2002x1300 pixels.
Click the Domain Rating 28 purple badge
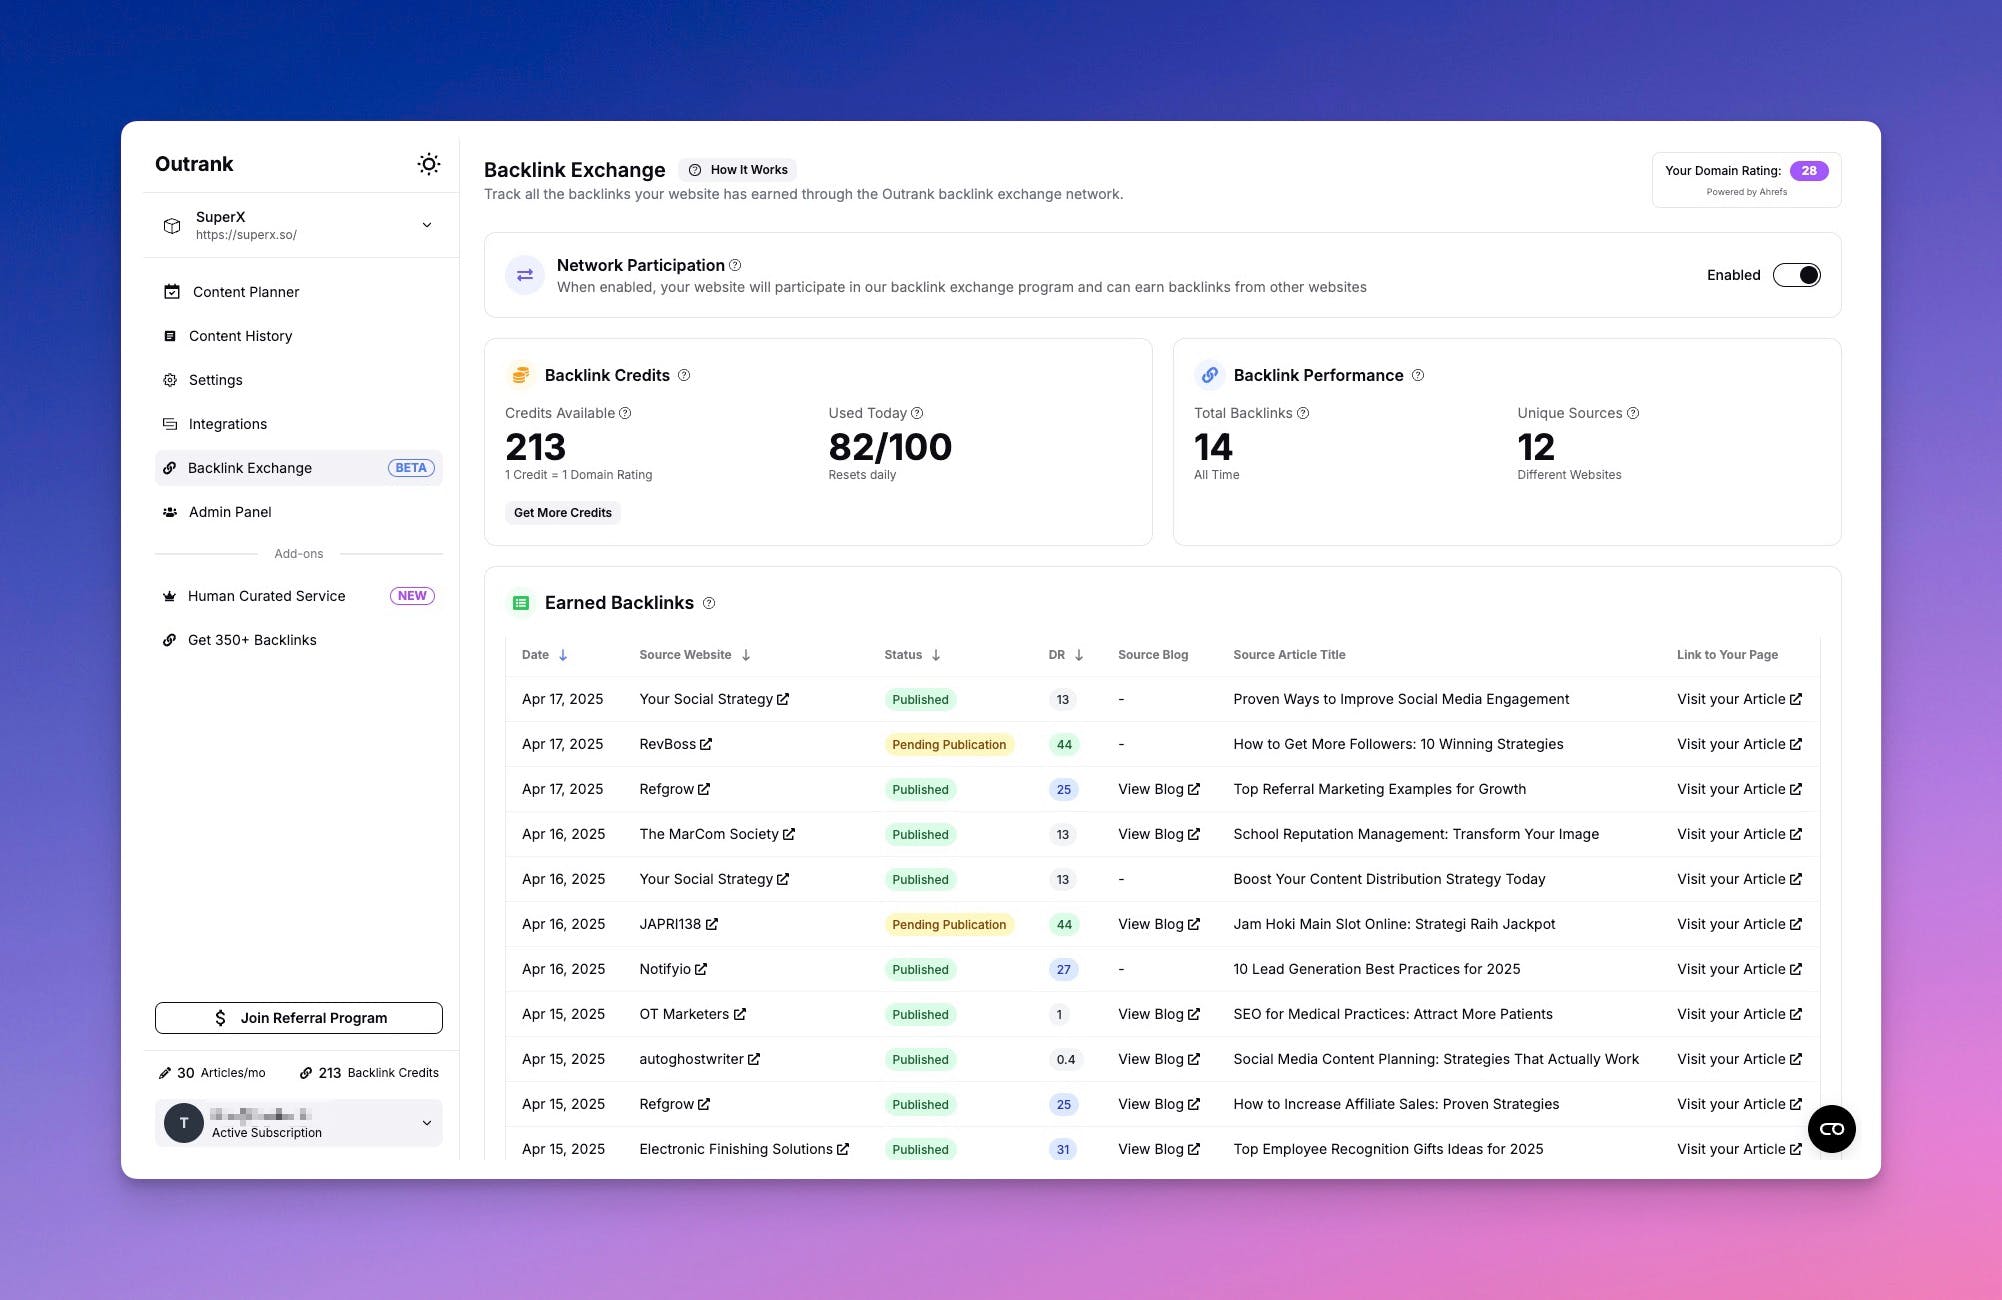(1808, 171)
